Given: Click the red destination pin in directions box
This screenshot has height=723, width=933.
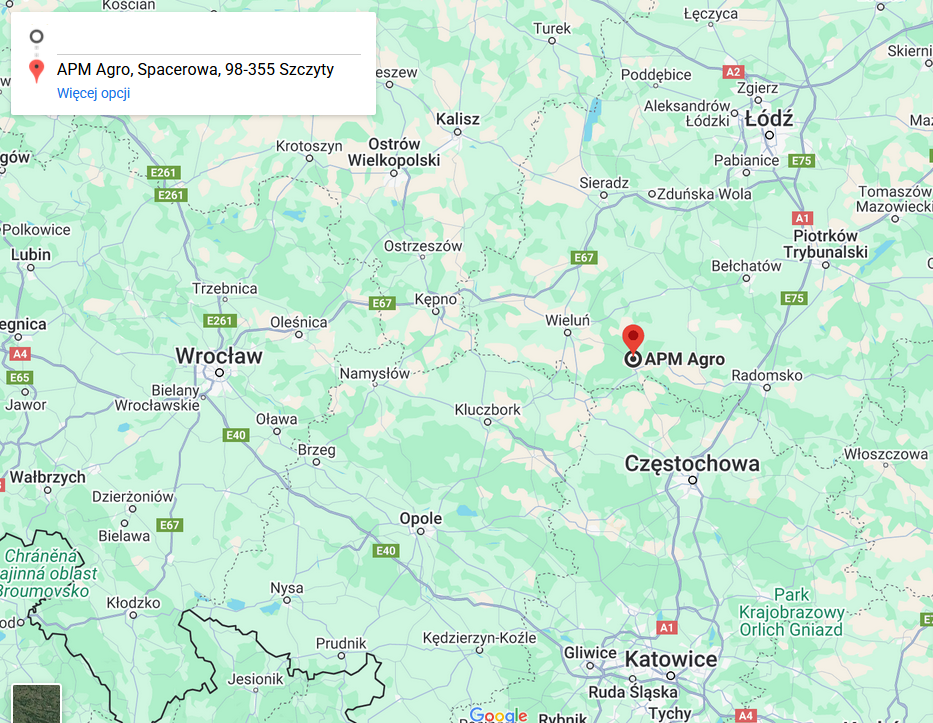Looking at the screenshot, I should pos(36,71).
